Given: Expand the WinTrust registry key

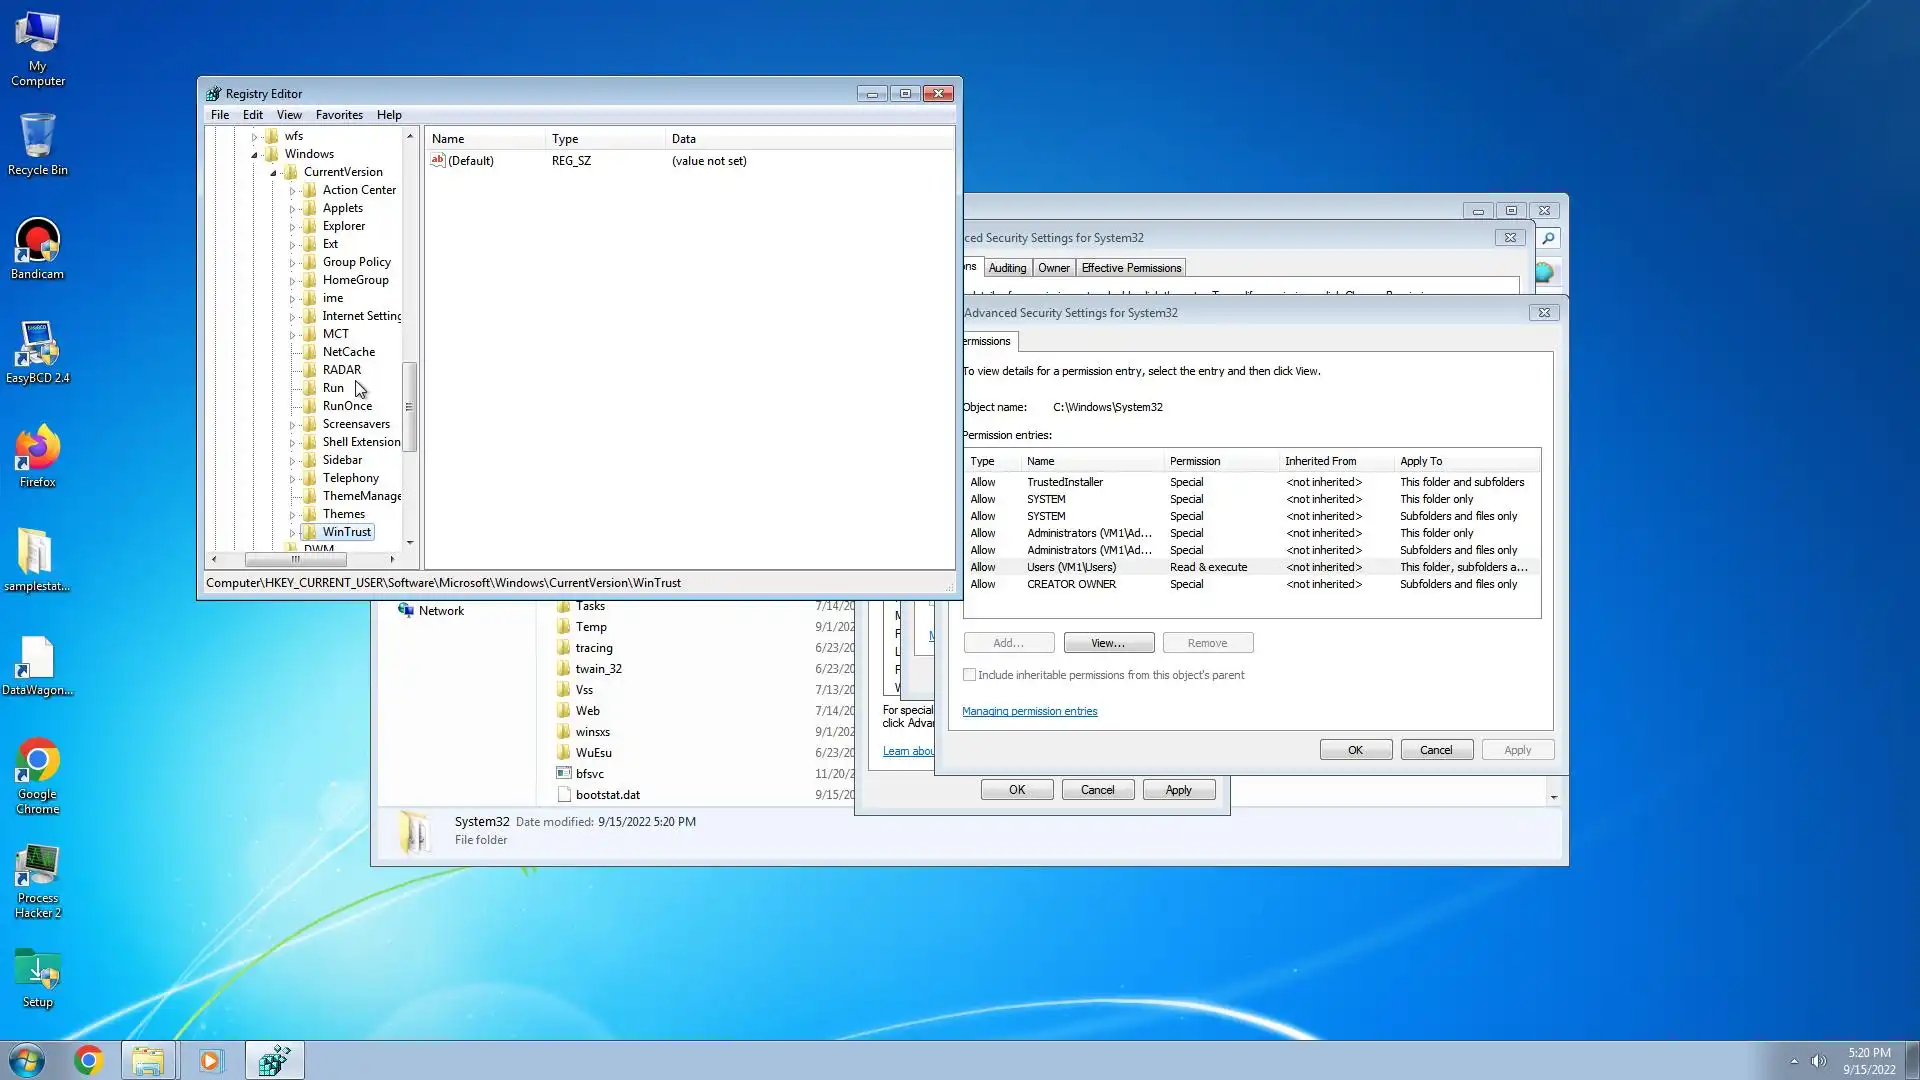Looking at the screenshot, I should pyautogui.click(x=292, y=533).
